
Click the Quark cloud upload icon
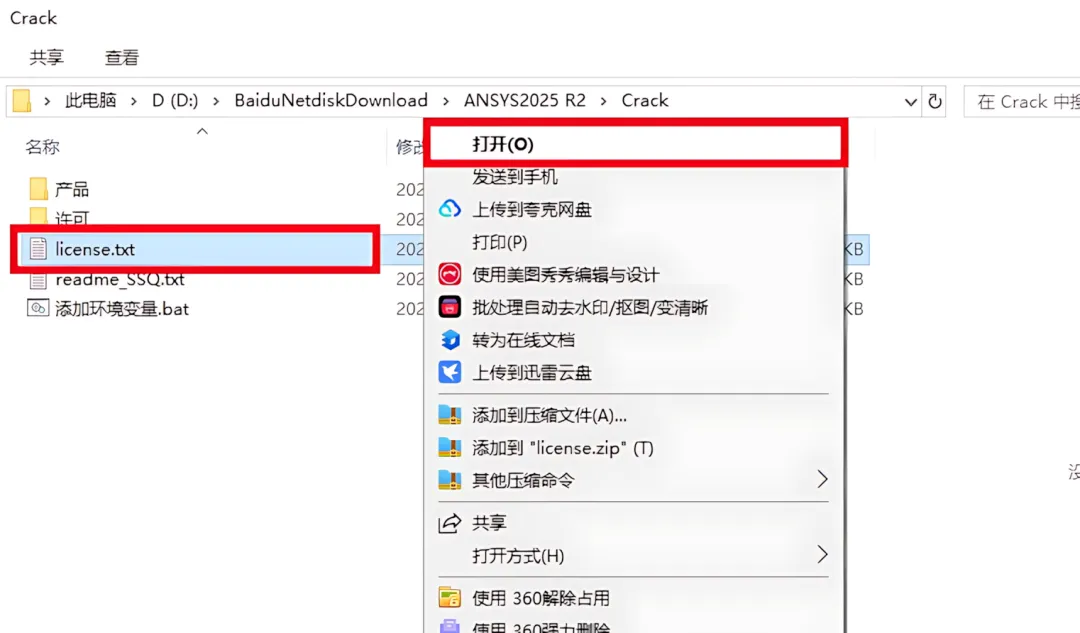[450, 209]
